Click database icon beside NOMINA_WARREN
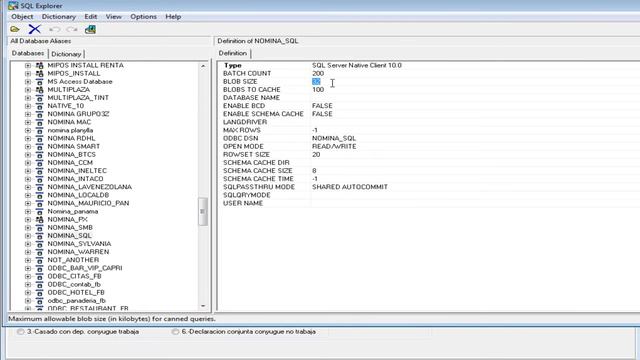This screenshot has width=640, height=360. pyautogui.click(x=39, y=252)
